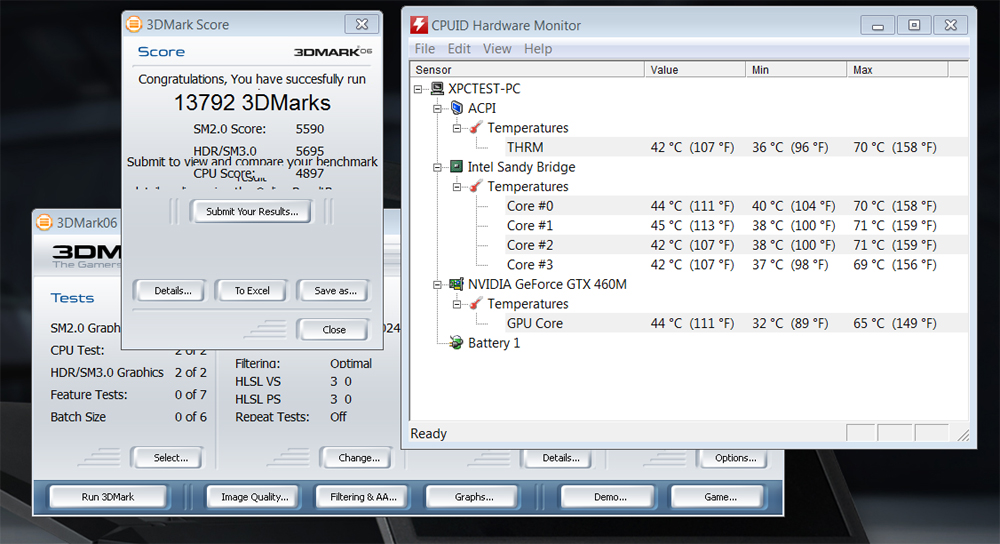Screen dimensions: 1000x544
Task: Export the score with To Excel
Action: pyautogui.click(x=252, y=291)
